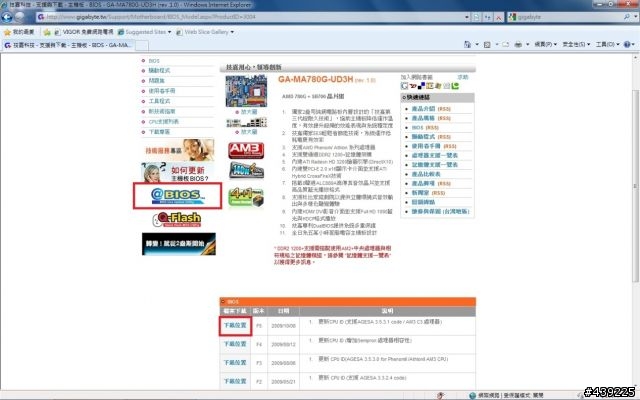640x400 pixels.
Task: Click the Refresh page icon beside address bar
Action: click(488, 17)
